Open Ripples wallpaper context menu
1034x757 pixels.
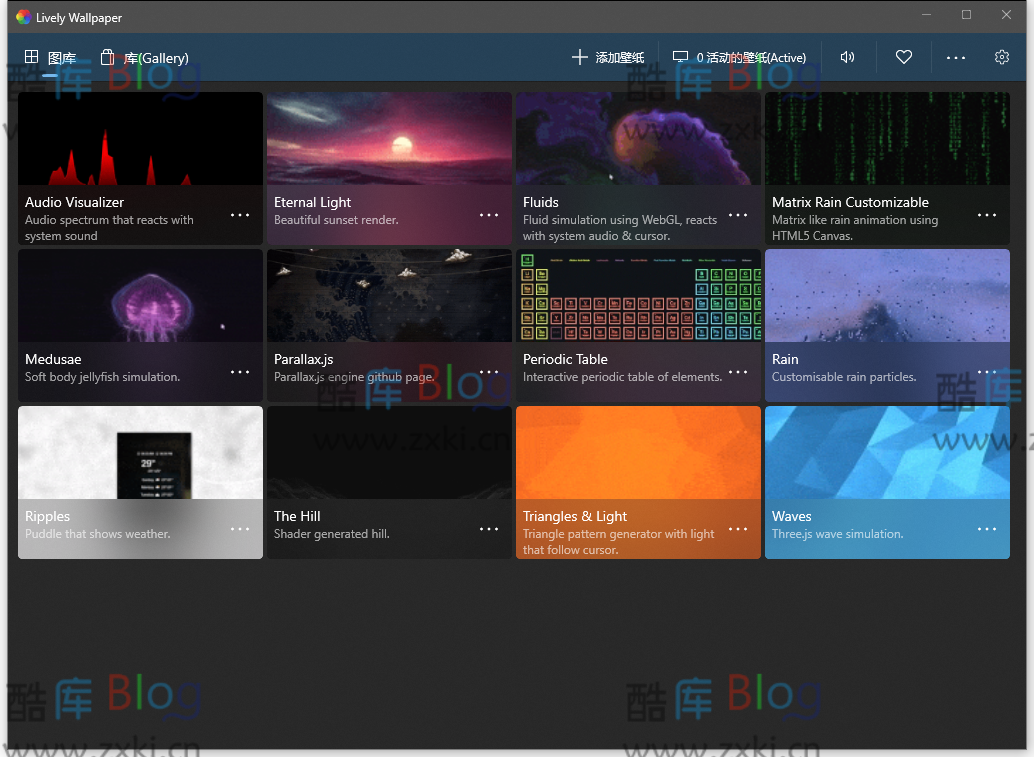pyautogui.click(x=239, y=529)
